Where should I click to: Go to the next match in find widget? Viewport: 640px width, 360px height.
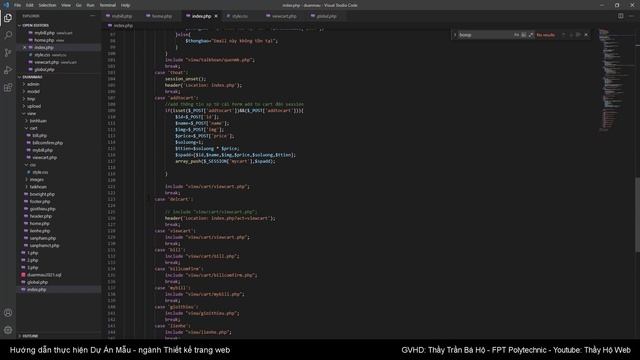point(571,35)
